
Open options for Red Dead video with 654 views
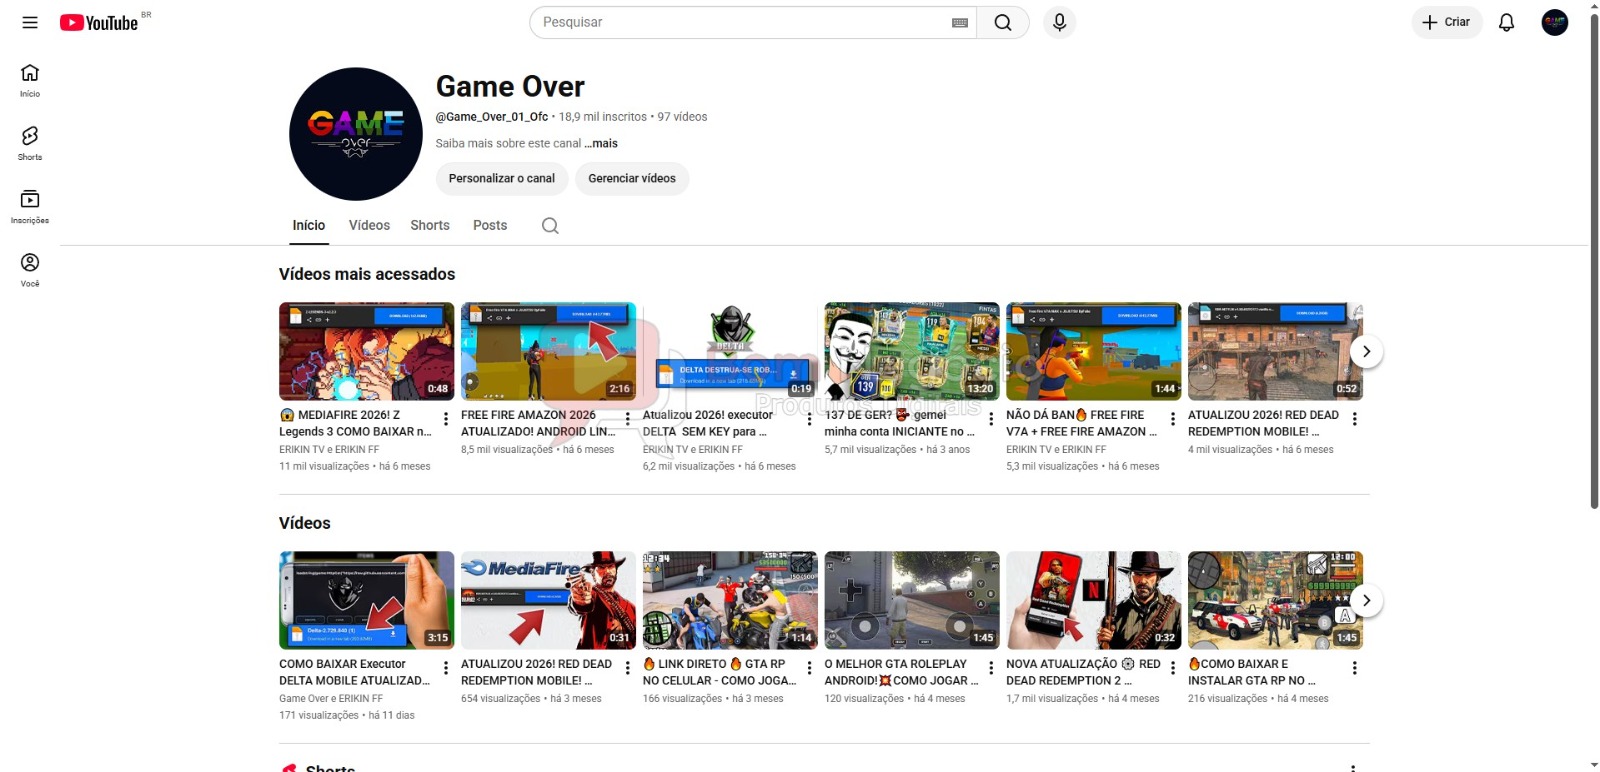tap(628, 668)
